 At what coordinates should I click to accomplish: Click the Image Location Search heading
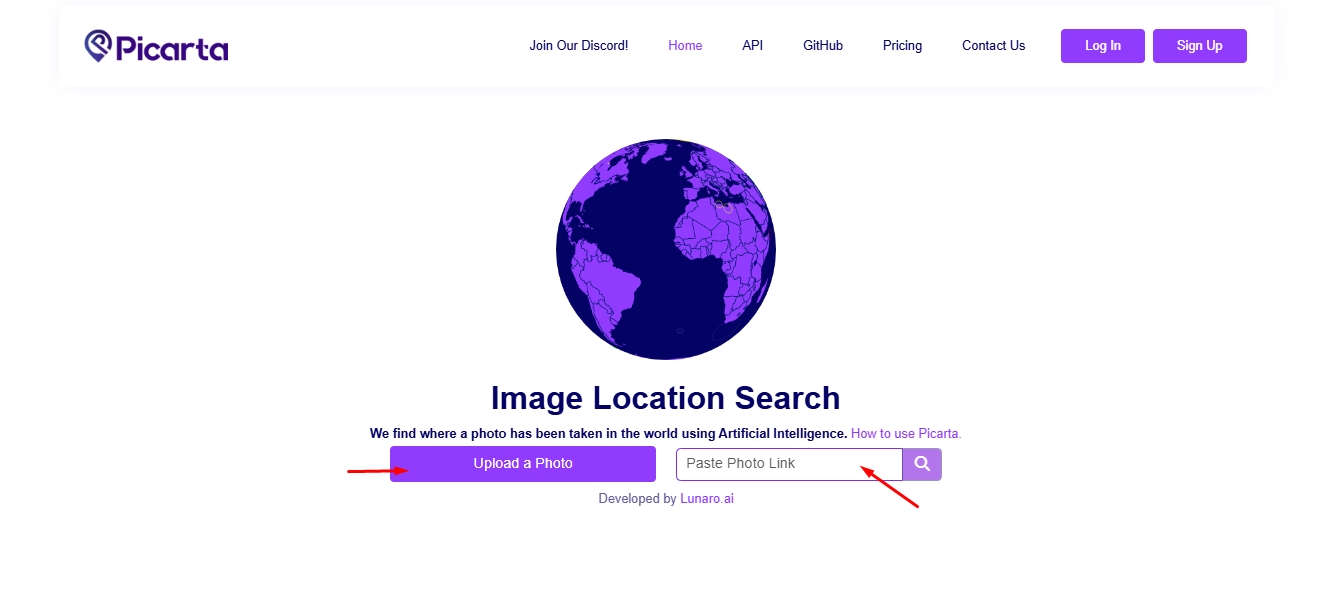pyautogui.click(x=665, y=398)
